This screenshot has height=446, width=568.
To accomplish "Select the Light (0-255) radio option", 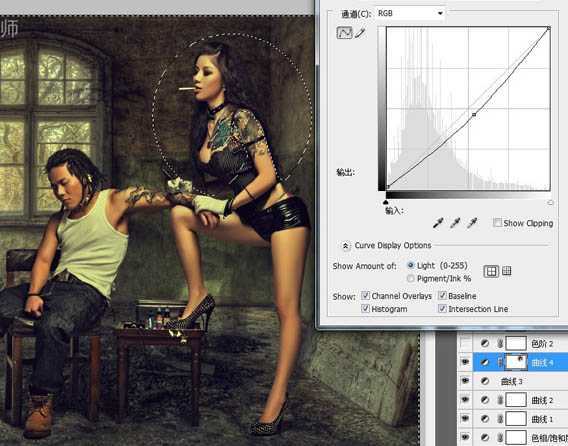I will point(410,266).
